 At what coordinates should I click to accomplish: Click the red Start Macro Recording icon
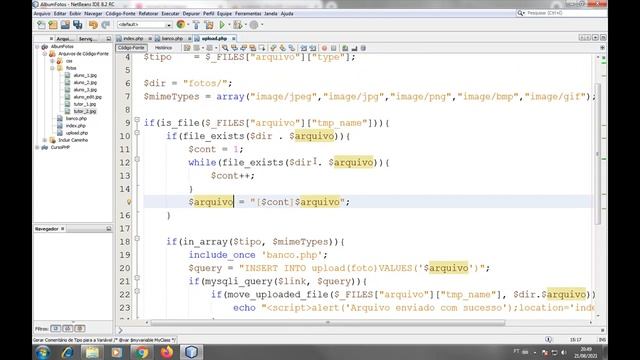pyautogui.click(x=324, y=48)
